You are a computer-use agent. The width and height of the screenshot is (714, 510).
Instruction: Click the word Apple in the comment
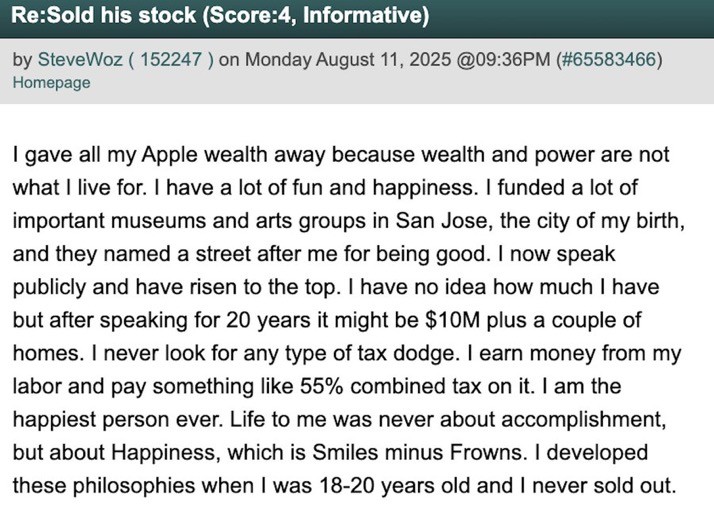(x=169, y=155)
